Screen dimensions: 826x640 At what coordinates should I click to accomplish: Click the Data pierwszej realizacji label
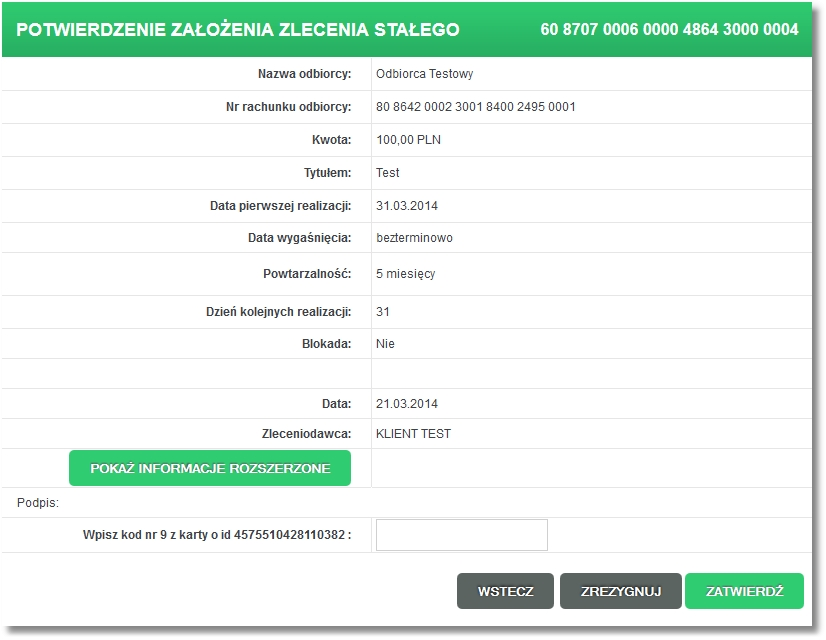point(280,205)
